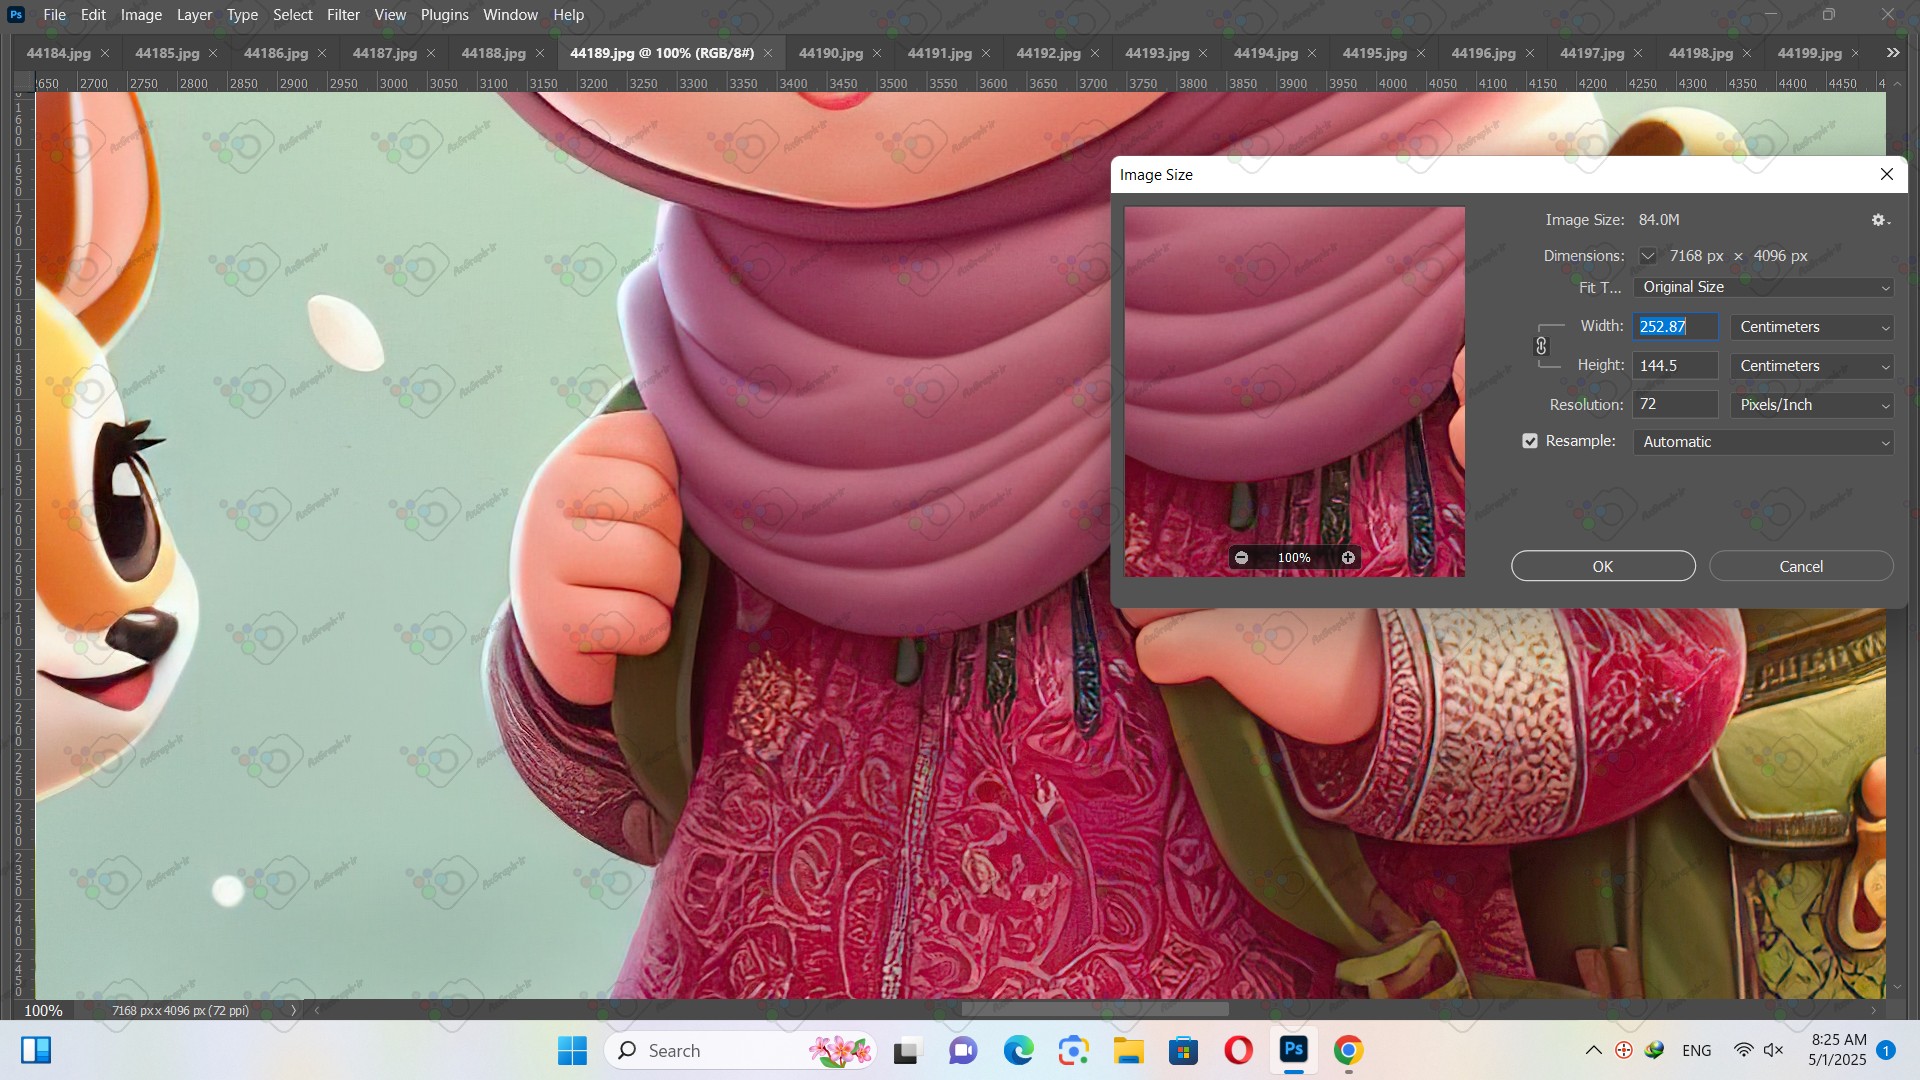Click the Image Size preview thumbnail
The height and width of the screenshot is (1080, 1920).
tap(1294, 391)
